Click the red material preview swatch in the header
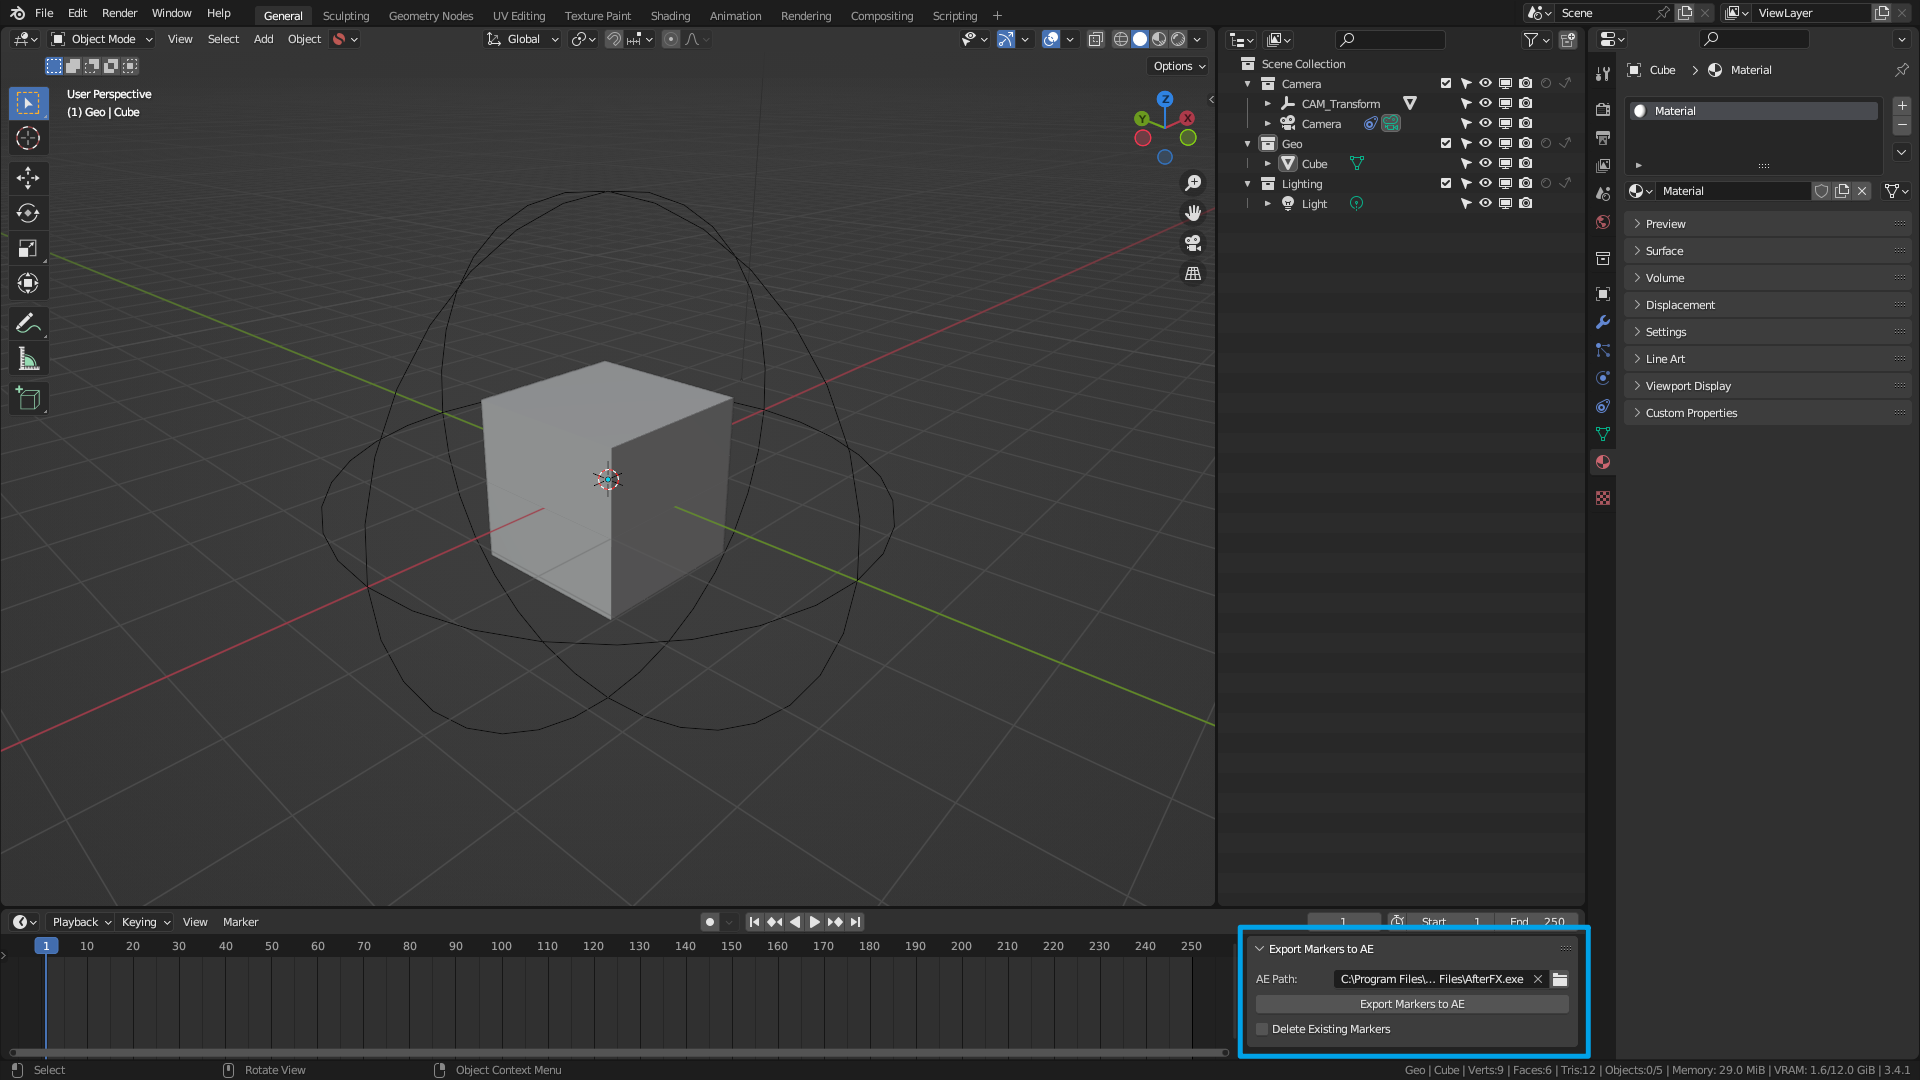 [340, 39]
